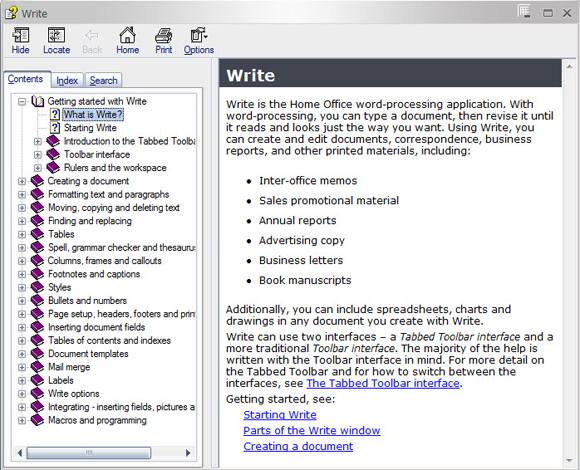Expand the Styles tree node
Screen dimensions: 580x470
coord(22,288)
